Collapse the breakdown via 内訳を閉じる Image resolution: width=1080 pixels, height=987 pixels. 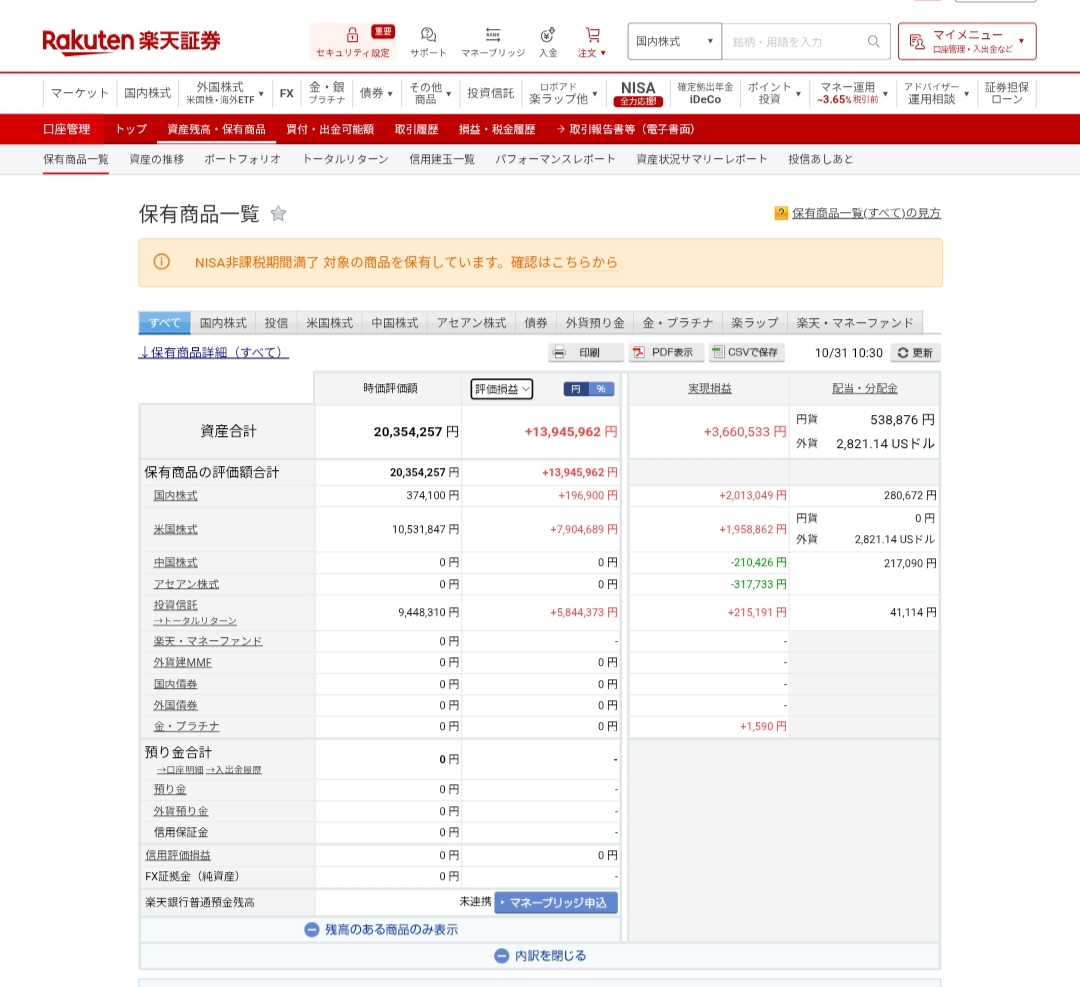(541, 955)
